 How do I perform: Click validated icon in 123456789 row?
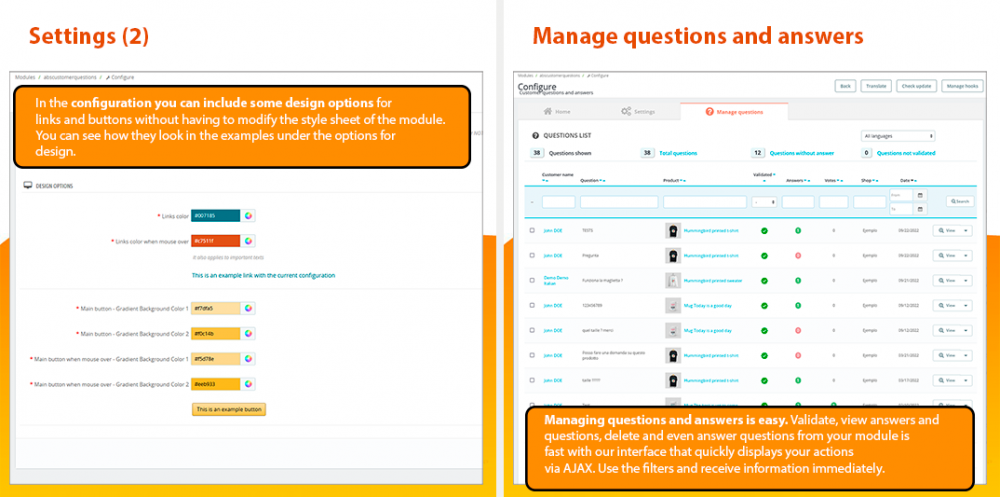(x=764, y=305)
